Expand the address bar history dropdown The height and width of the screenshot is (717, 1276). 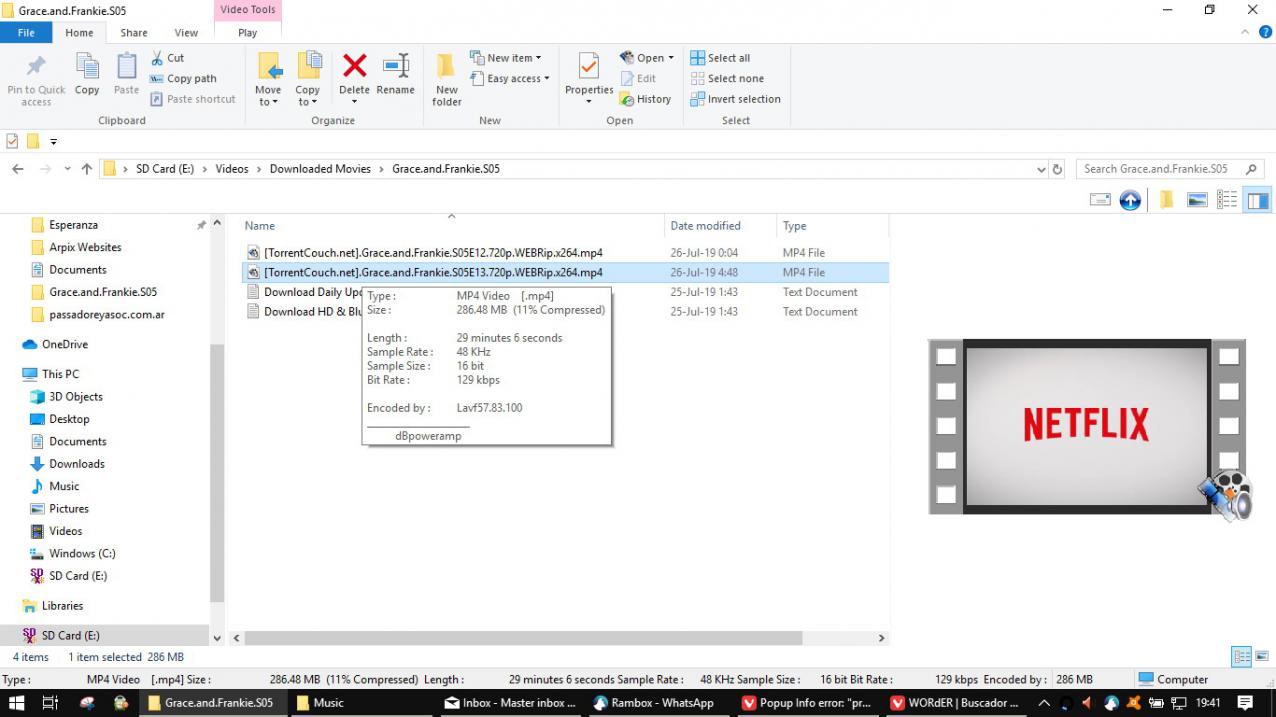click(1041, 169)
